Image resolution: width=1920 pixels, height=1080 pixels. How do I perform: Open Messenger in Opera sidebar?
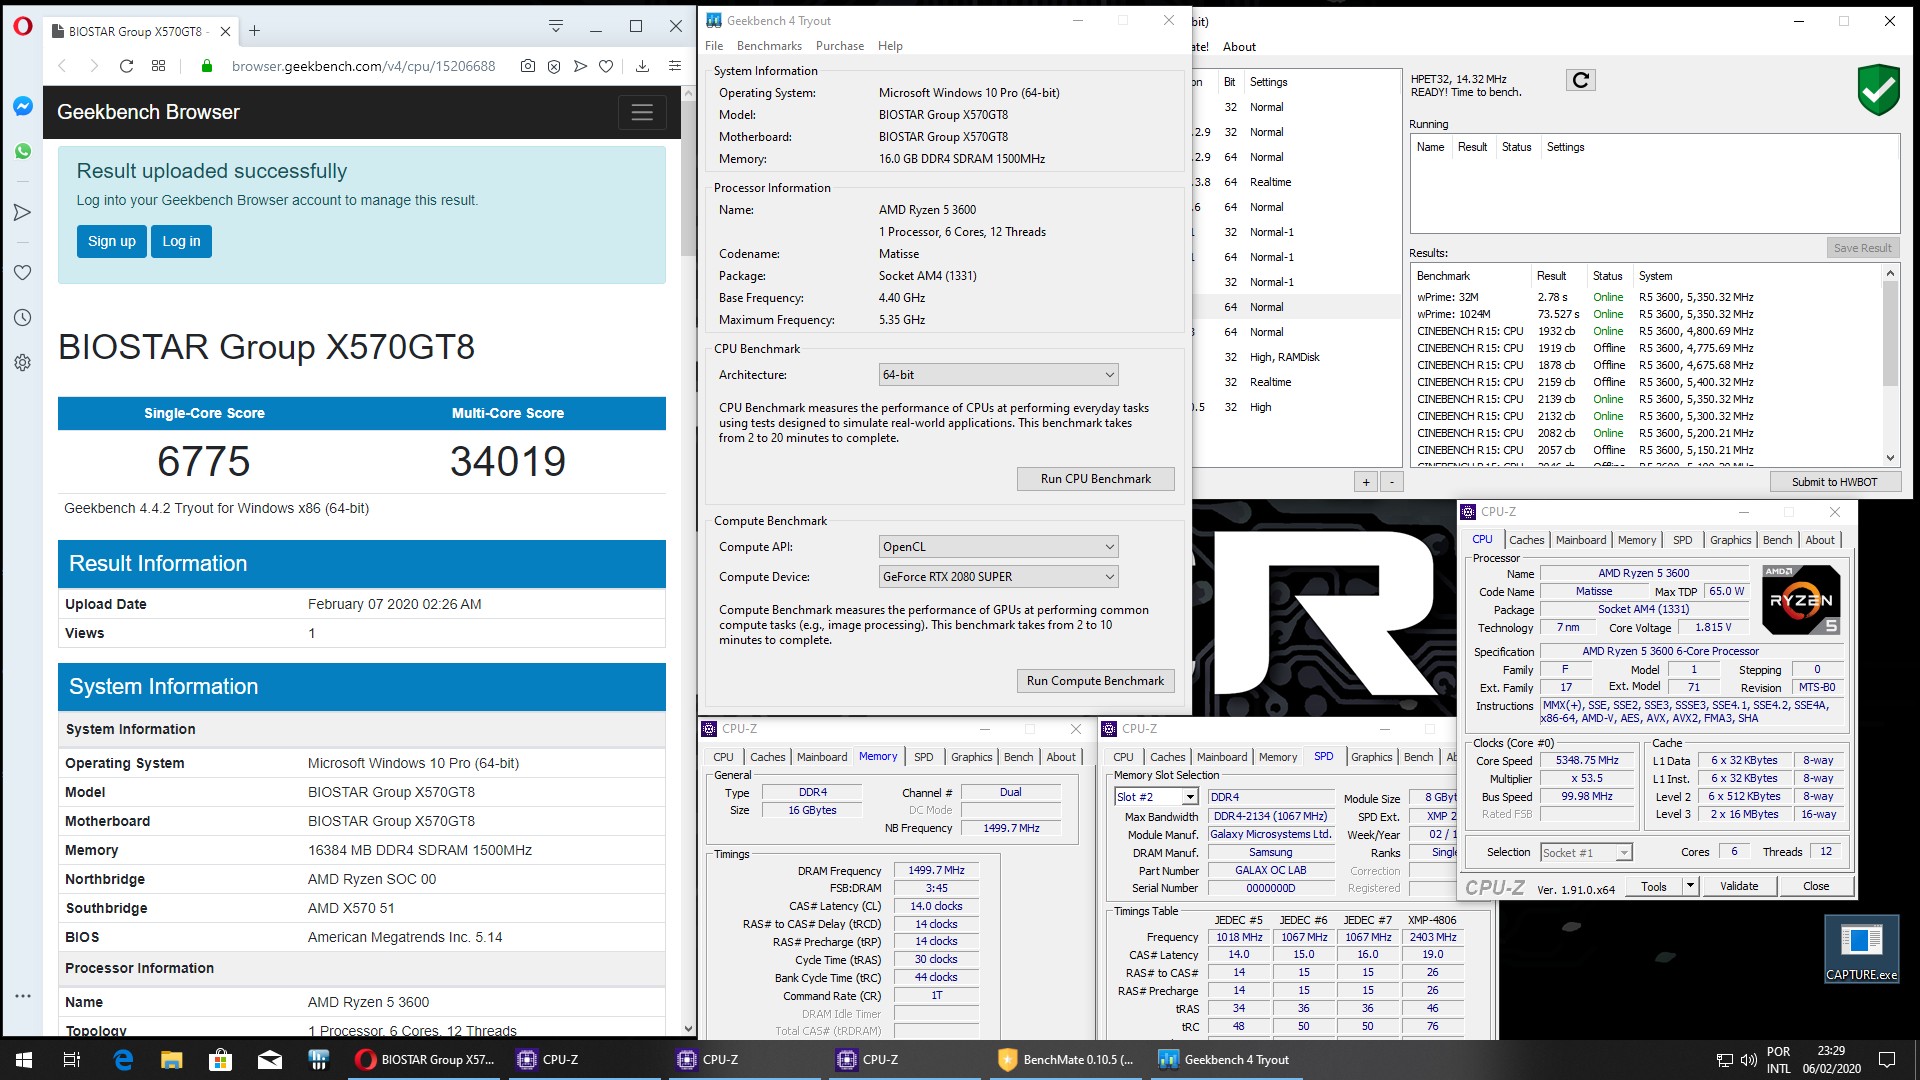(x=22, y=106)
